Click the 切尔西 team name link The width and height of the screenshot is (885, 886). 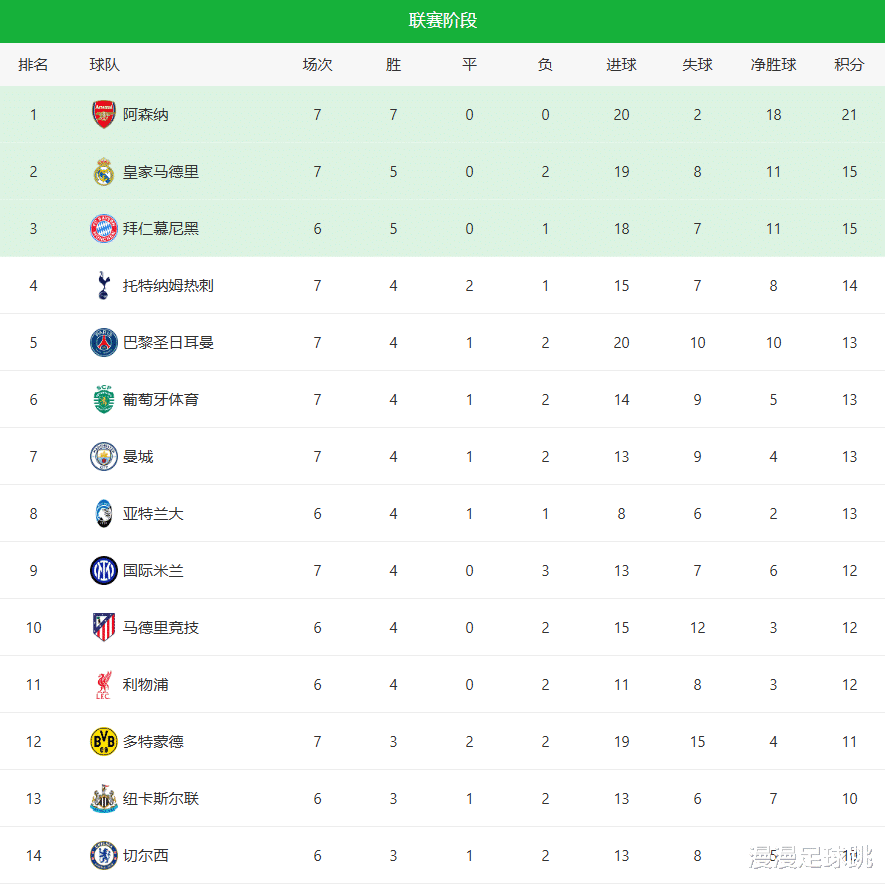point(146,855)
